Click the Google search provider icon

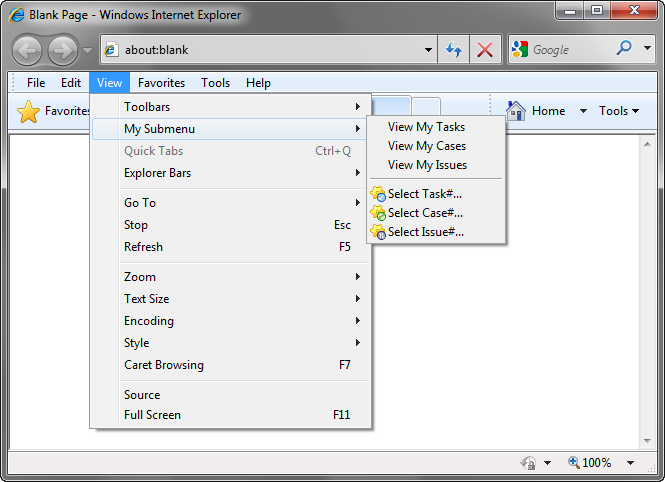point(520,50)
